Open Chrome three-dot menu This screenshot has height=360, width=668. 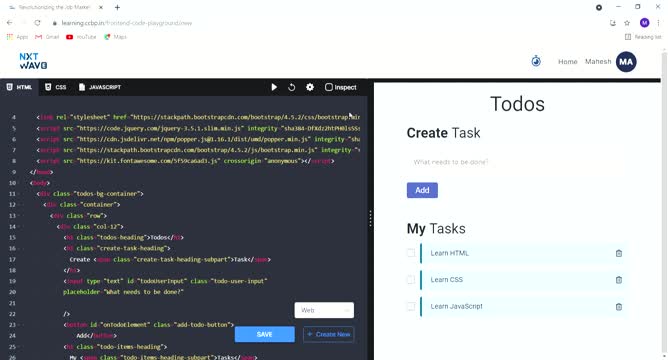point(658,23)
